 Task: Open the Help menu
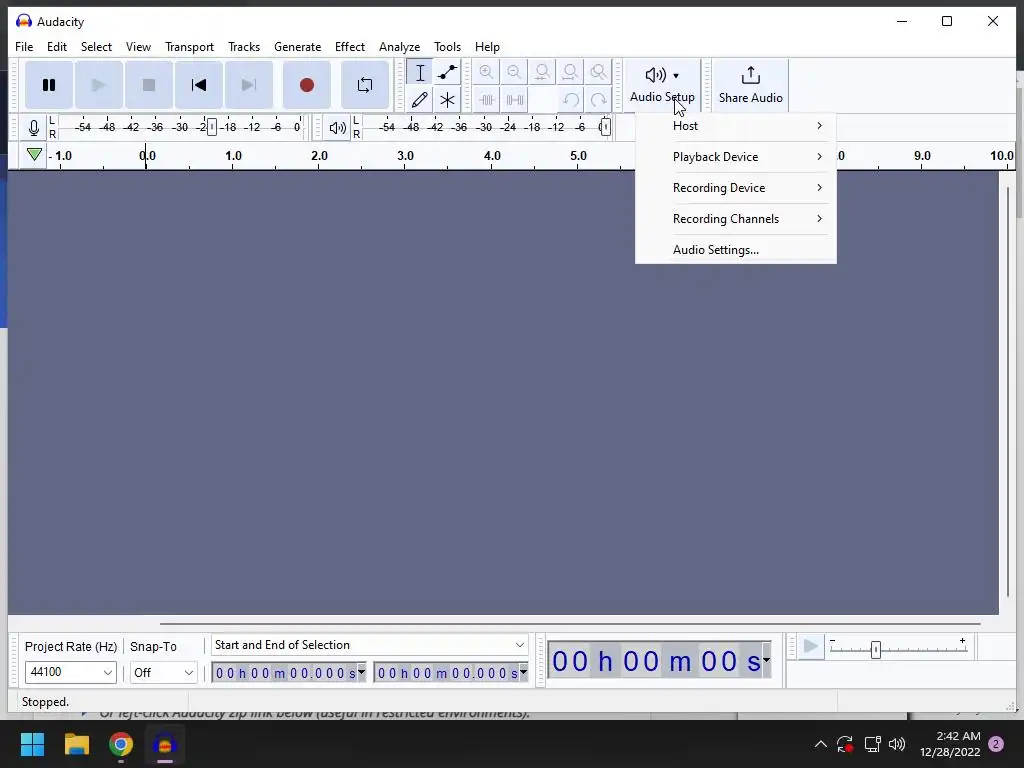tap(487, 47)
